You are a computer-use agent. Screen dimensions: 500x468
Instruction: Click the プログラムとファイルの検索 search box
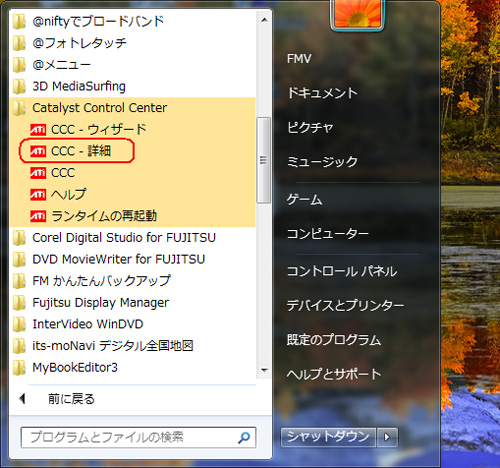(138, 437)
